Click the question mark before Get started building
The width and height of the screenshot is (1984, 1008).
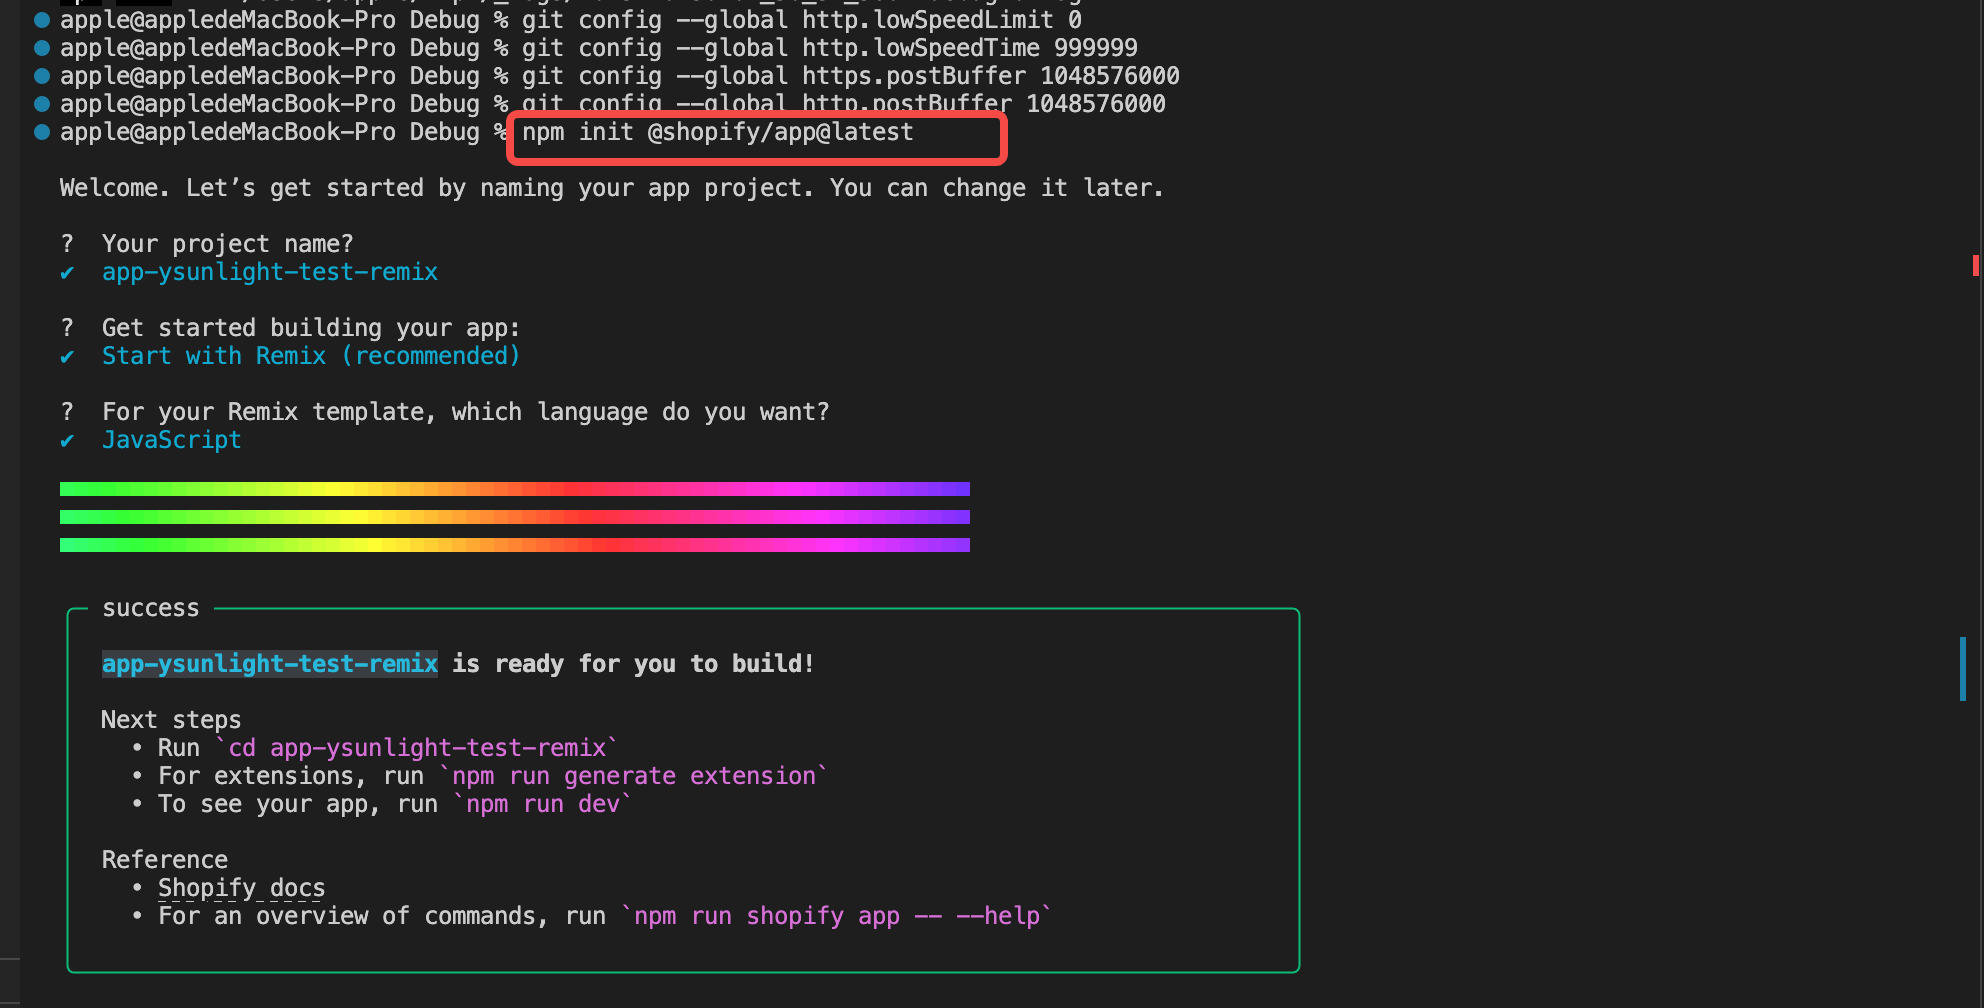tap(67, 328)
